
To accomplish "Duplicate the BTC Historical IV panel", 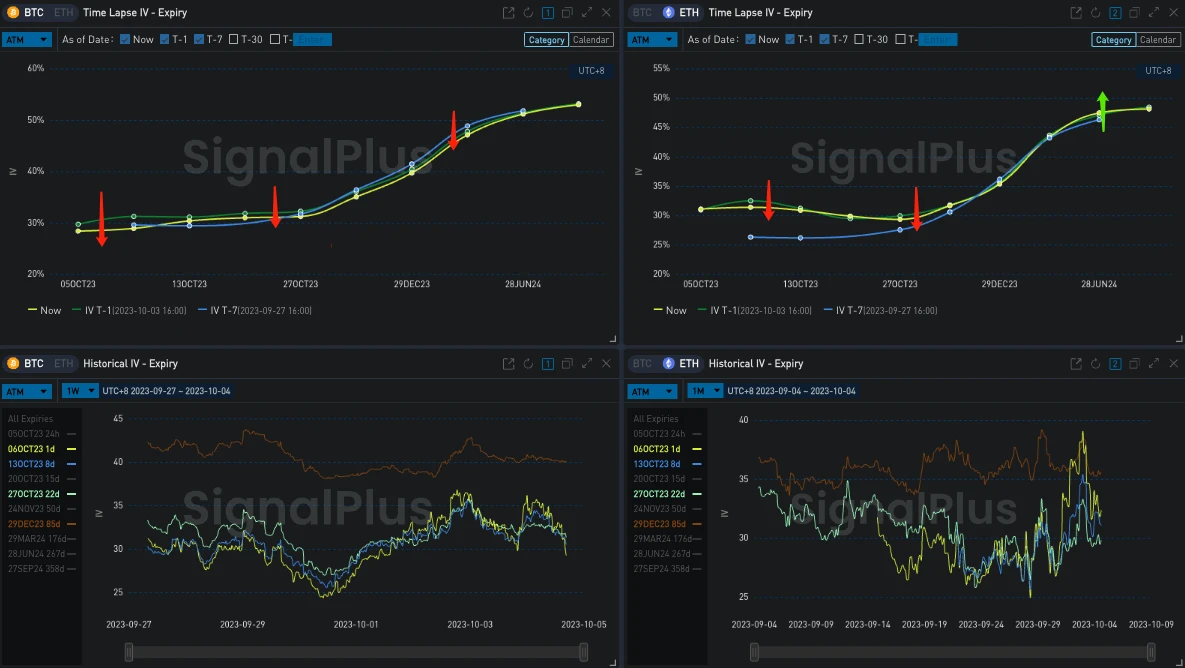I will click(567, 363).
